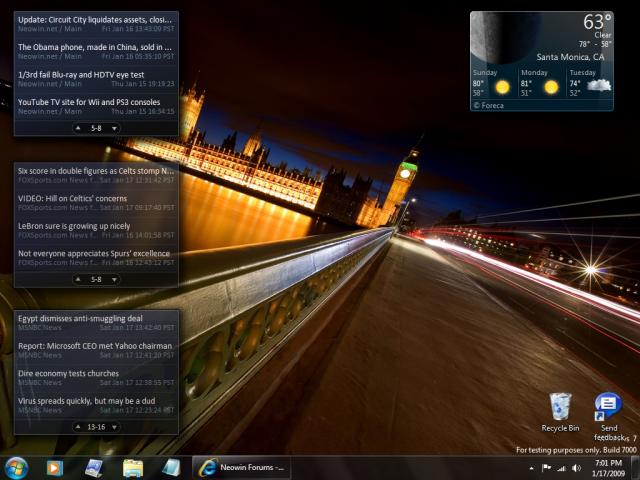
Task: Open the network signal tray icon
Action: pyautogui.click(x=562, y=469)
